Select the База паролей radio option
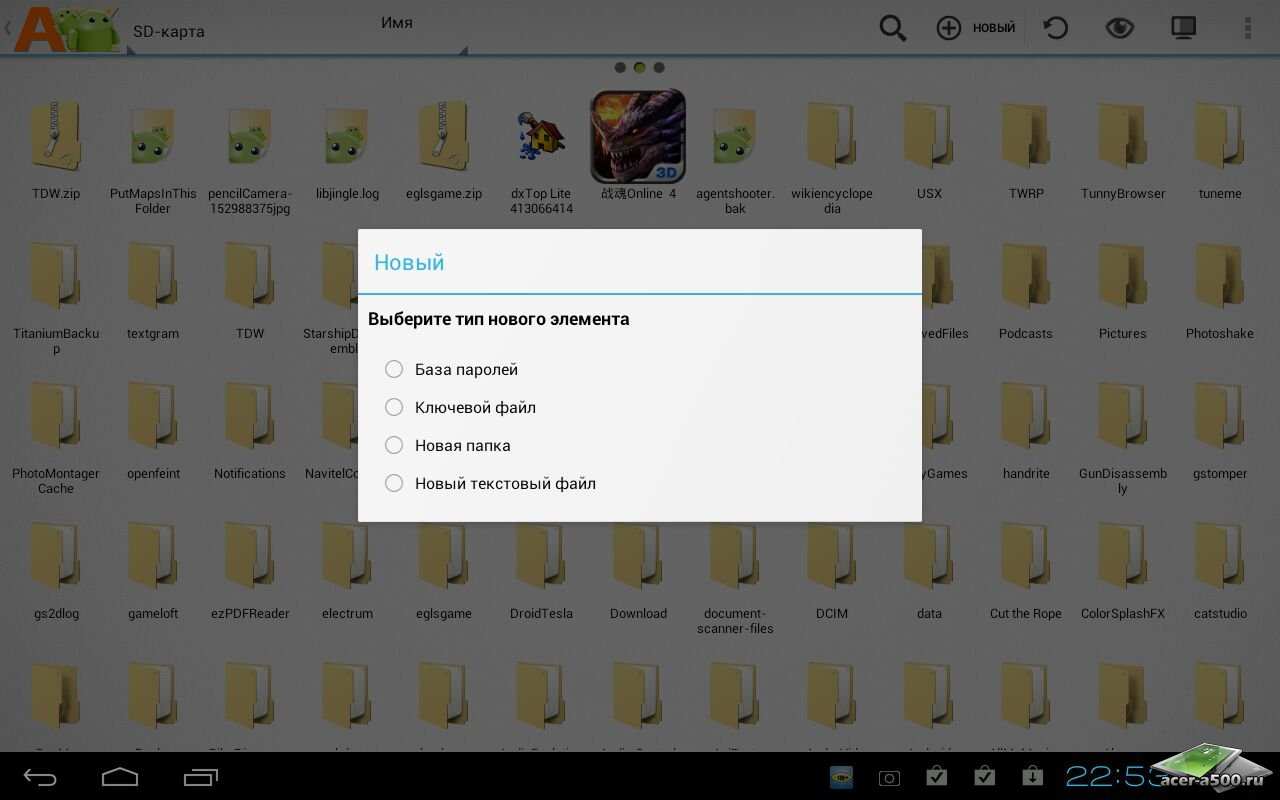Image resolution: width=1280 pixels, height=800 pixels. click(x=394, y=370)
